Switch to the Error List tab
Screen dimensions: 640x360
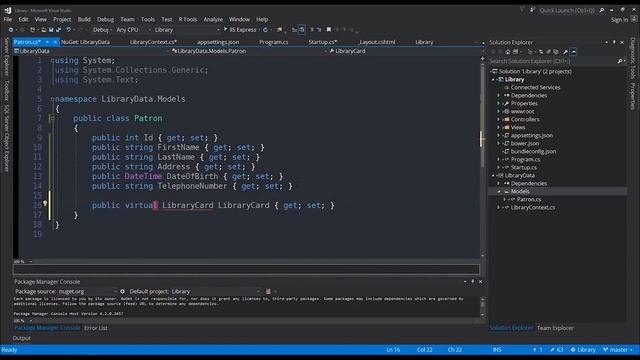96,328
